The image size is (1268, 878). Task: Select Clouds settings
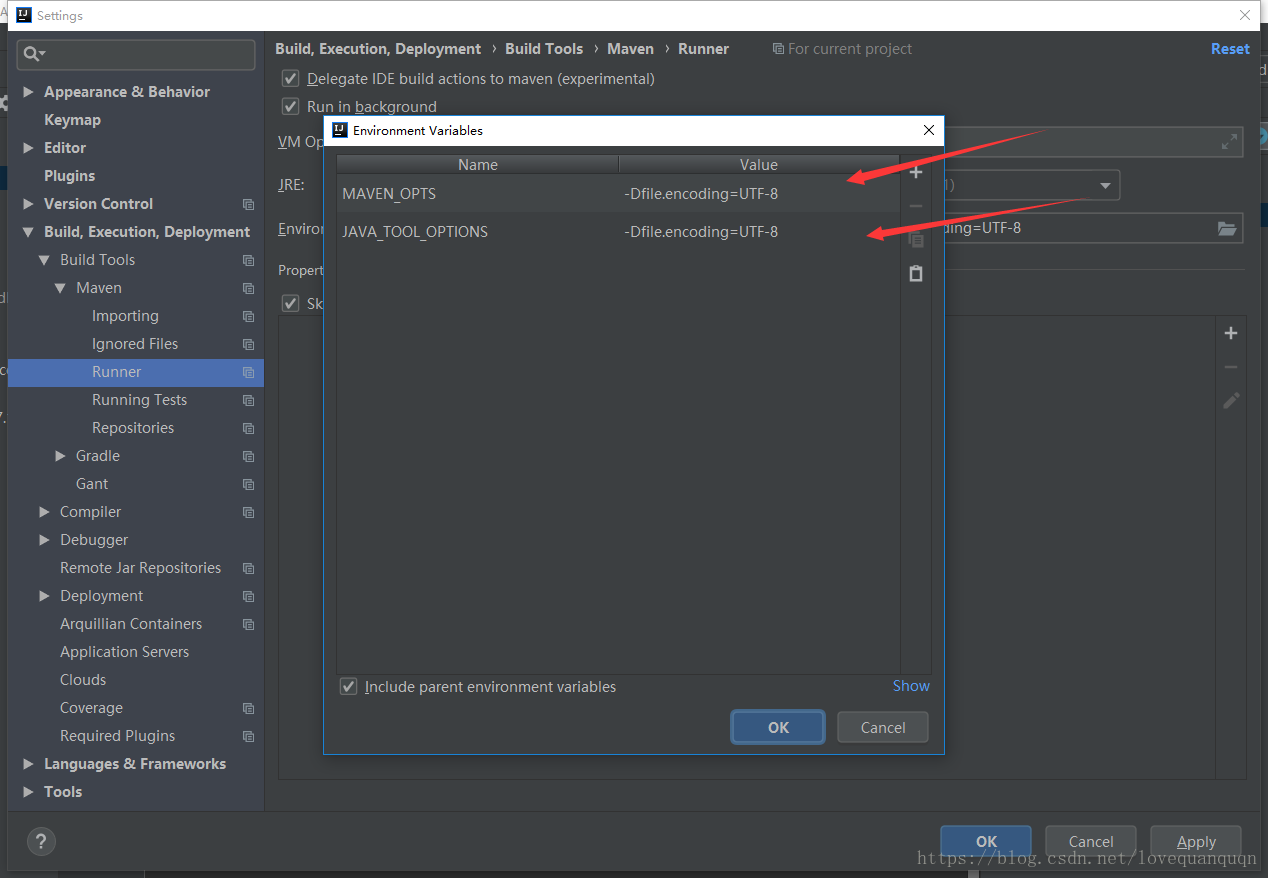click(83, 680)
